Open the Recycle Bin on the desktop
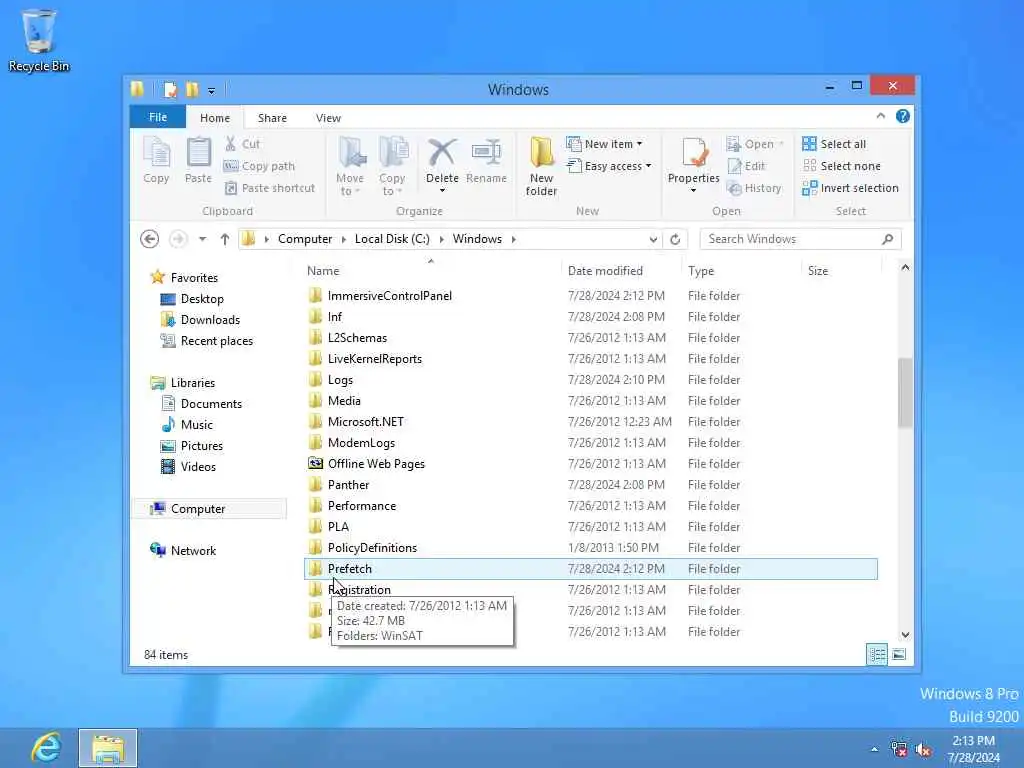The height and width of the screenshot is (768, 1024). 39,40
